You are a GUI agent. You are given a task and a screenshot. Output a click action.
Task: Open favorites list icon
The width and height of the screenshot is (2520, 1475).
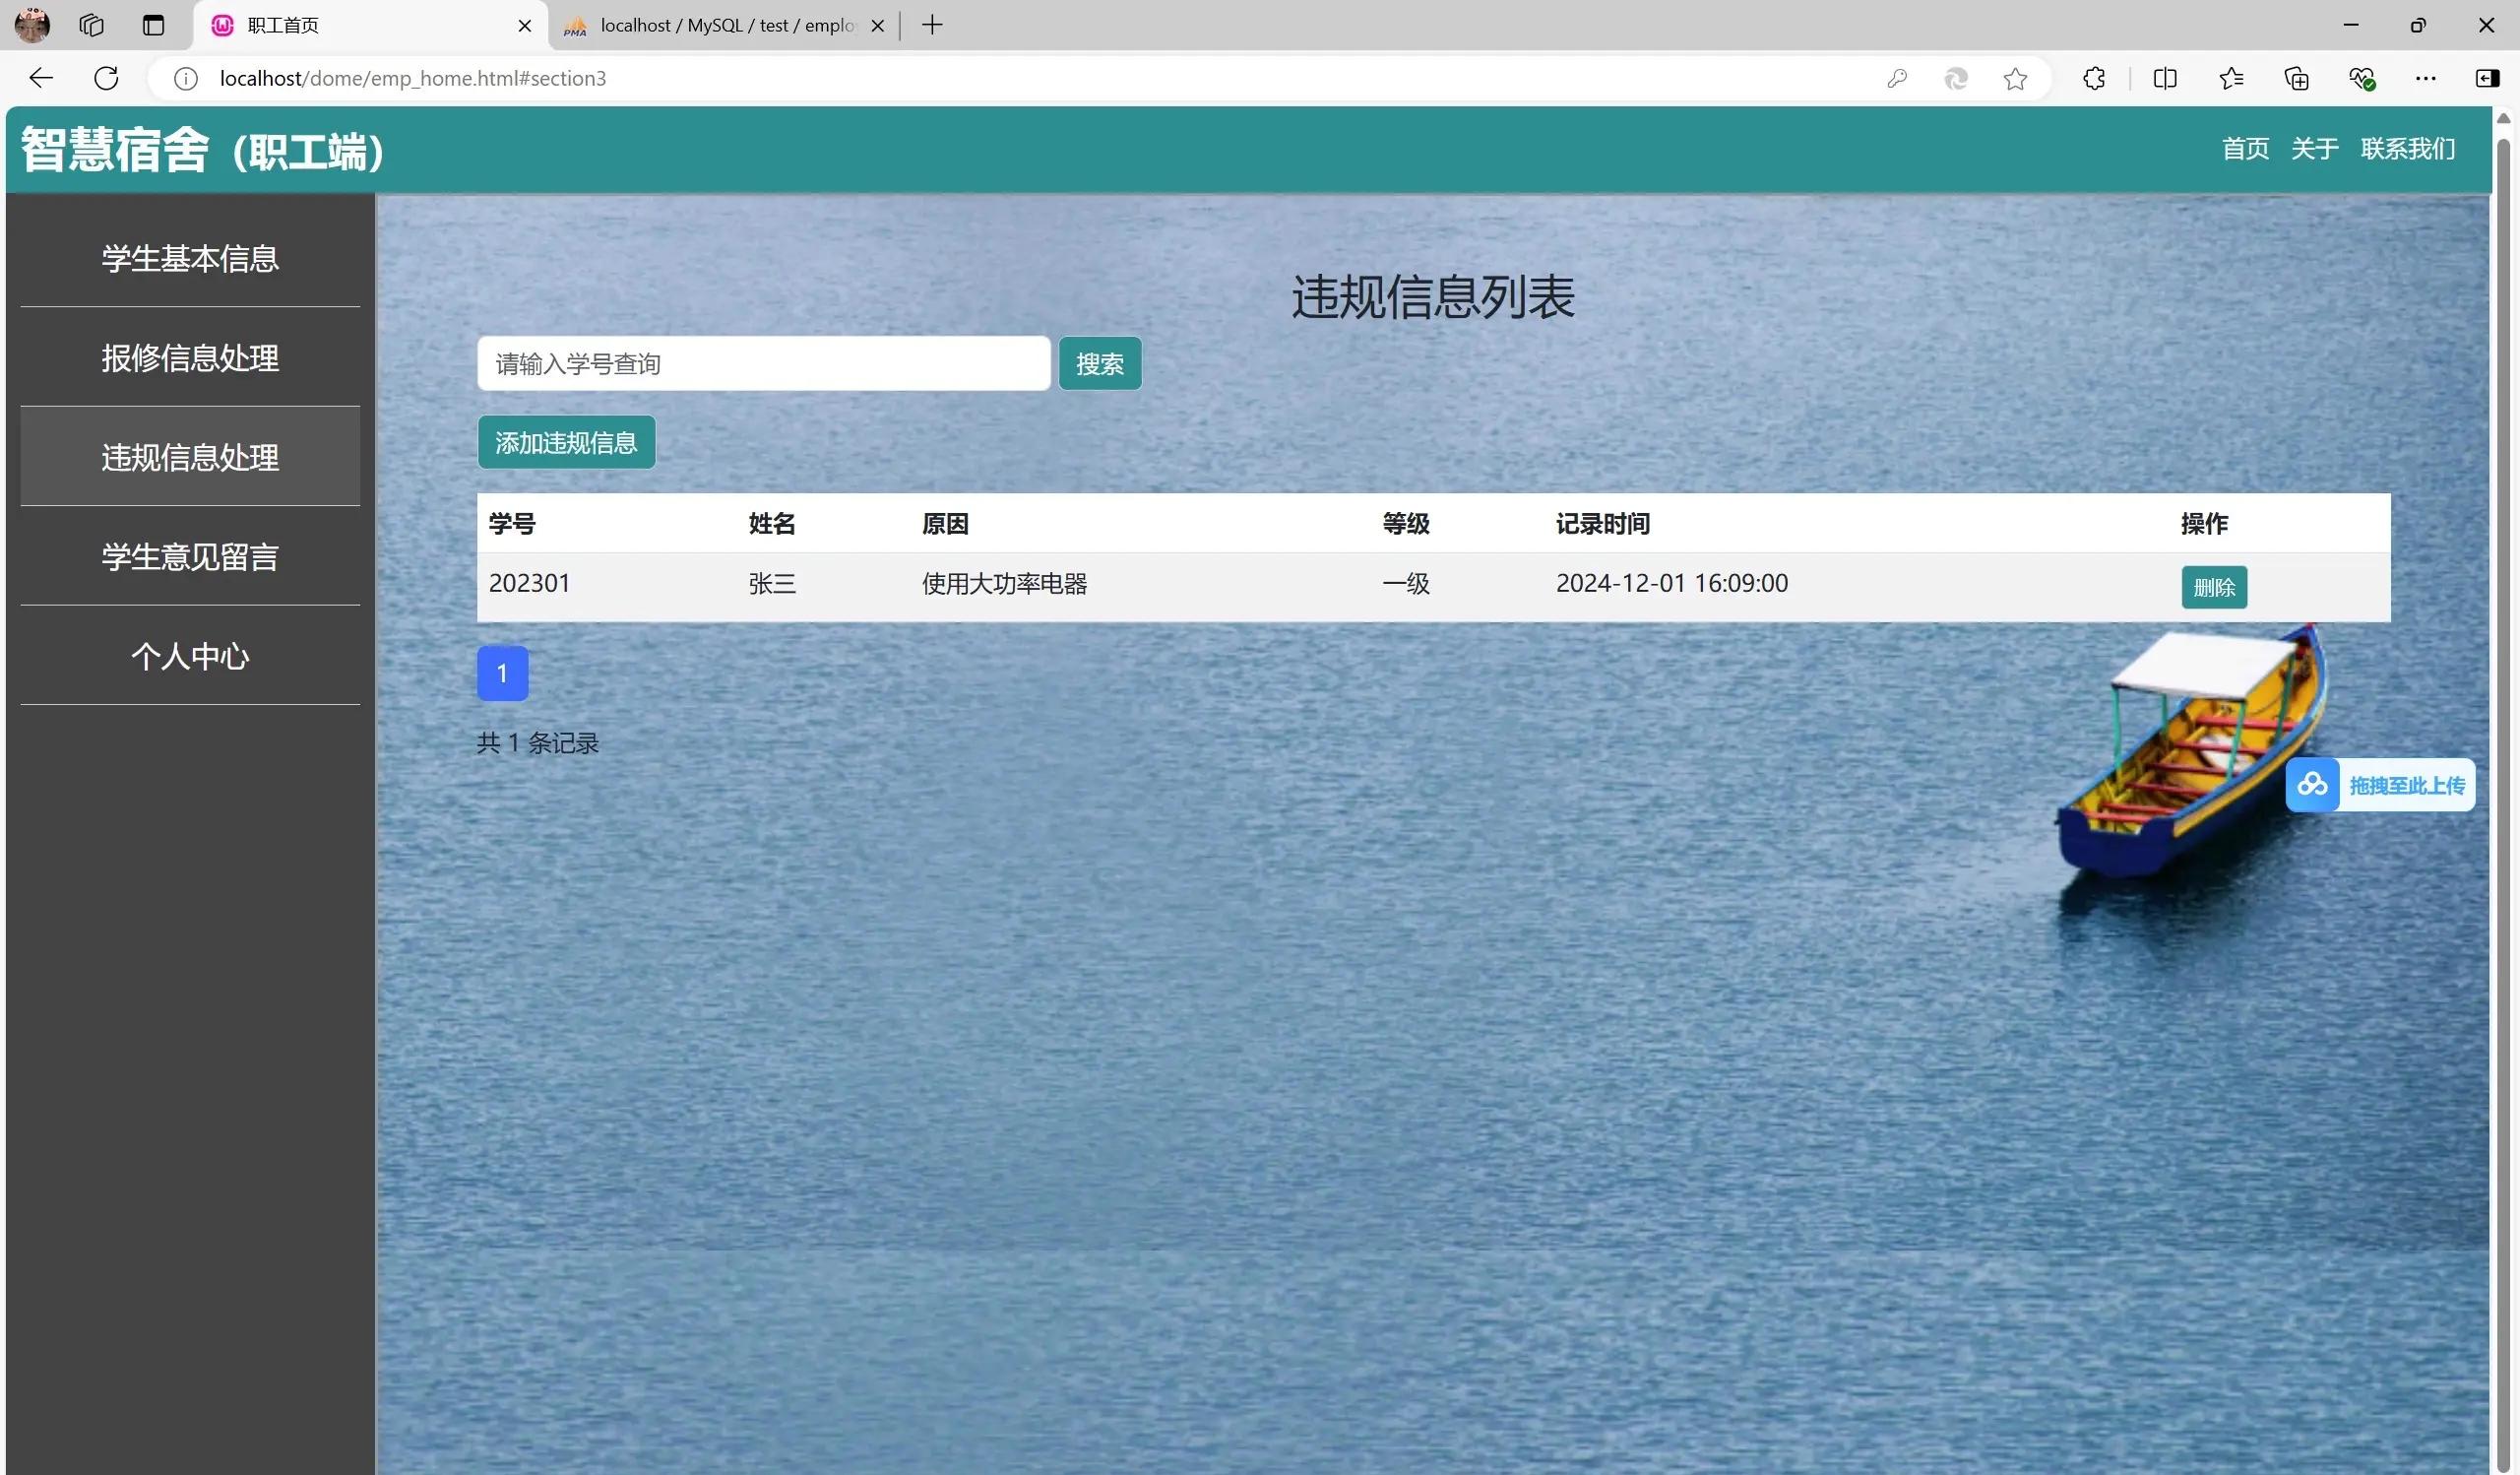click(2231, 78)
